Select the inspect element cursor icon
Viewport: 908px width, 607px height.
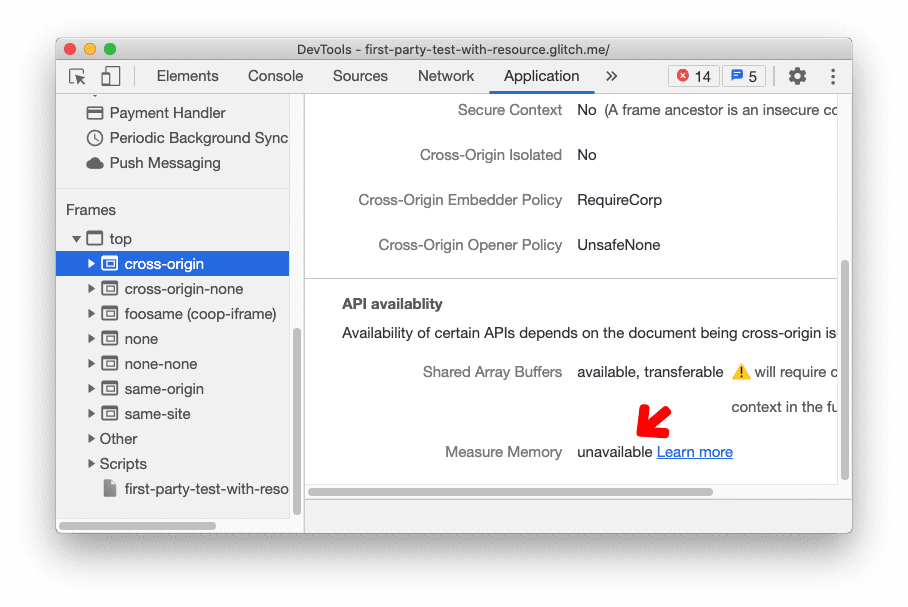[77, 76]
